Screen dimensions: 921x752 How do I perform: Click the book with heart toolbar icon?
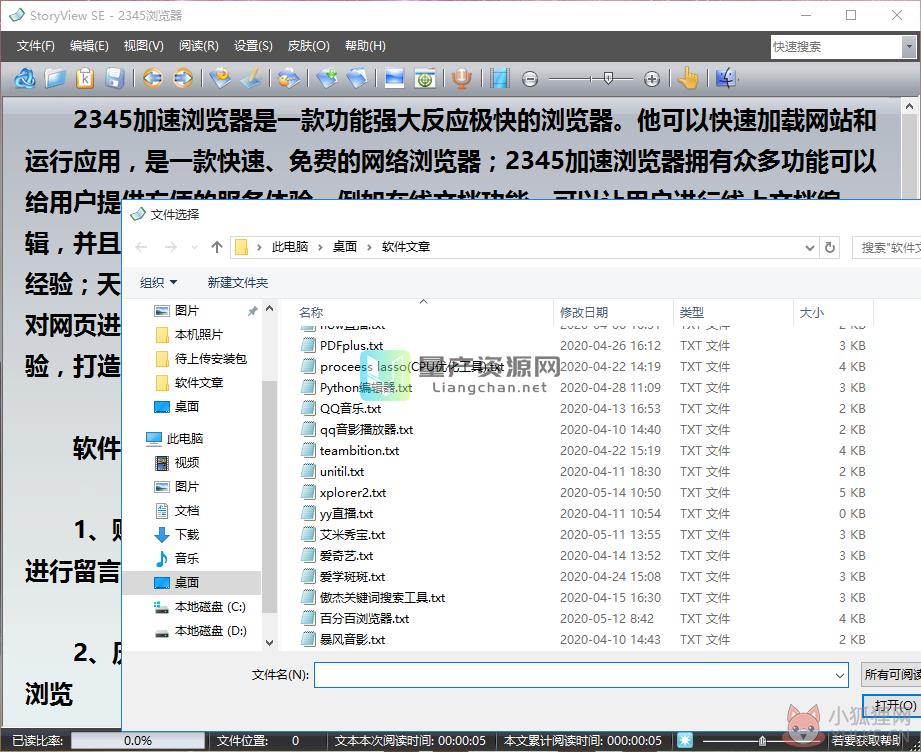[221, 78]
